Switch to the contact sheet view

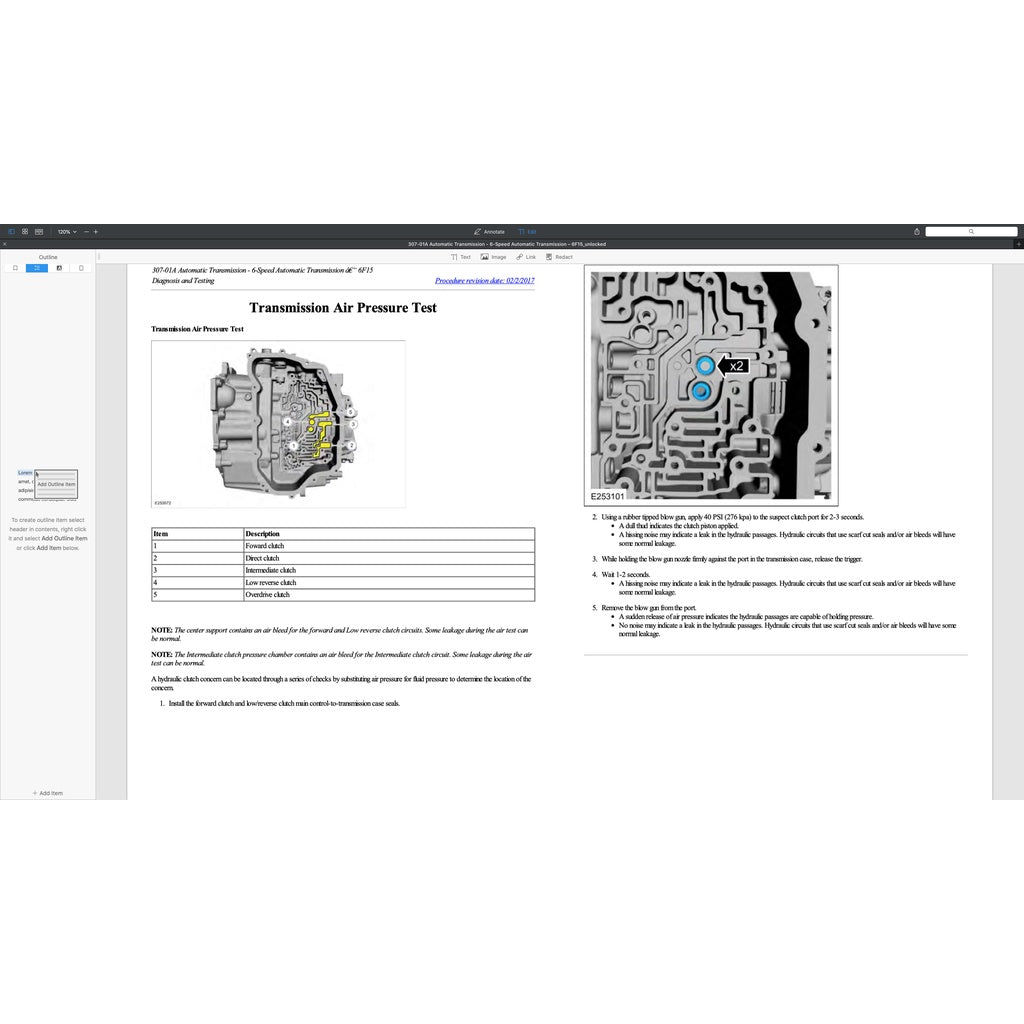39,231
